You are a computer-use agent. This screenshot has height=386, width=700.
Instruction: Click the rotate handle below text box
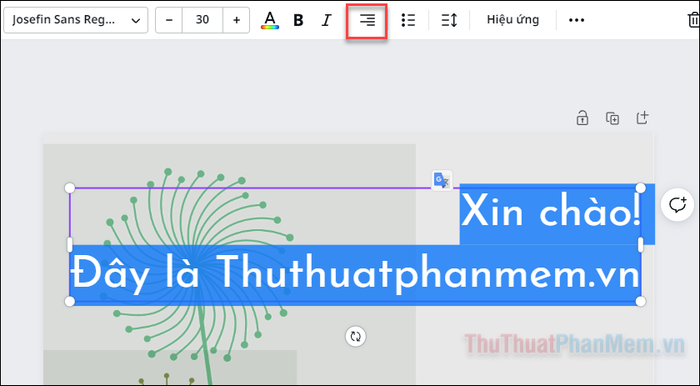355,336
